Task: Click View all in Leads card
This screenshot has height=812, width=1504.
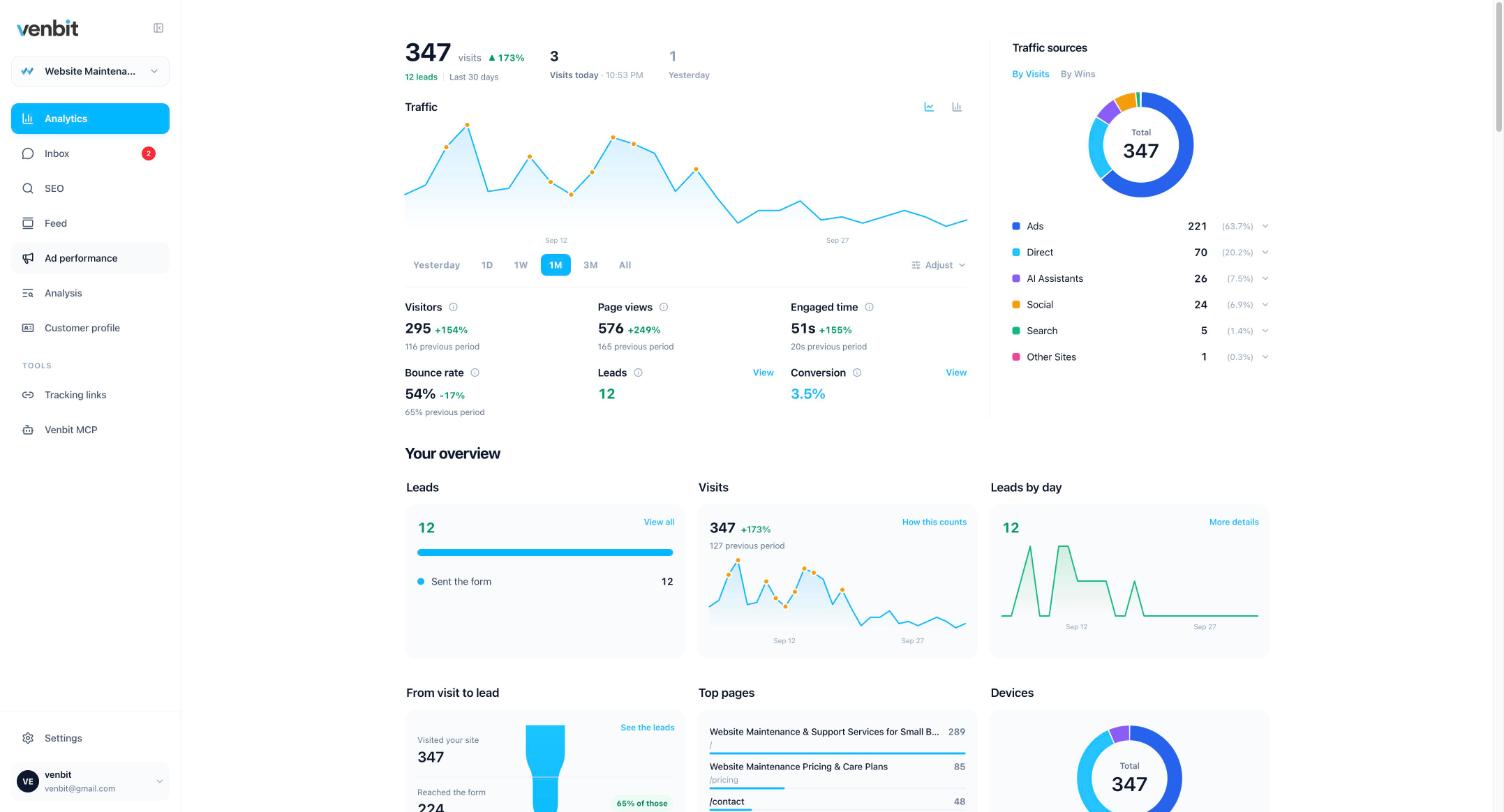Action: (x=659, y=522)
